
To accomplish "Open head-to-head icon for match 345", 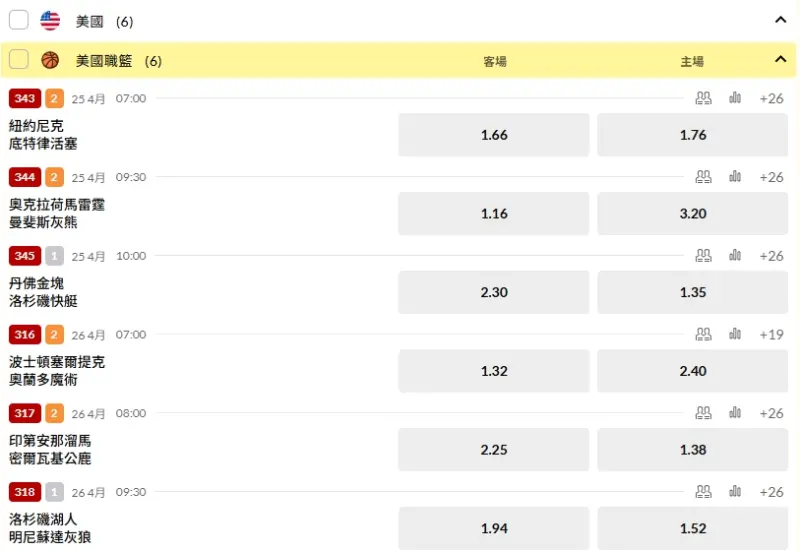I will point(704,255).
